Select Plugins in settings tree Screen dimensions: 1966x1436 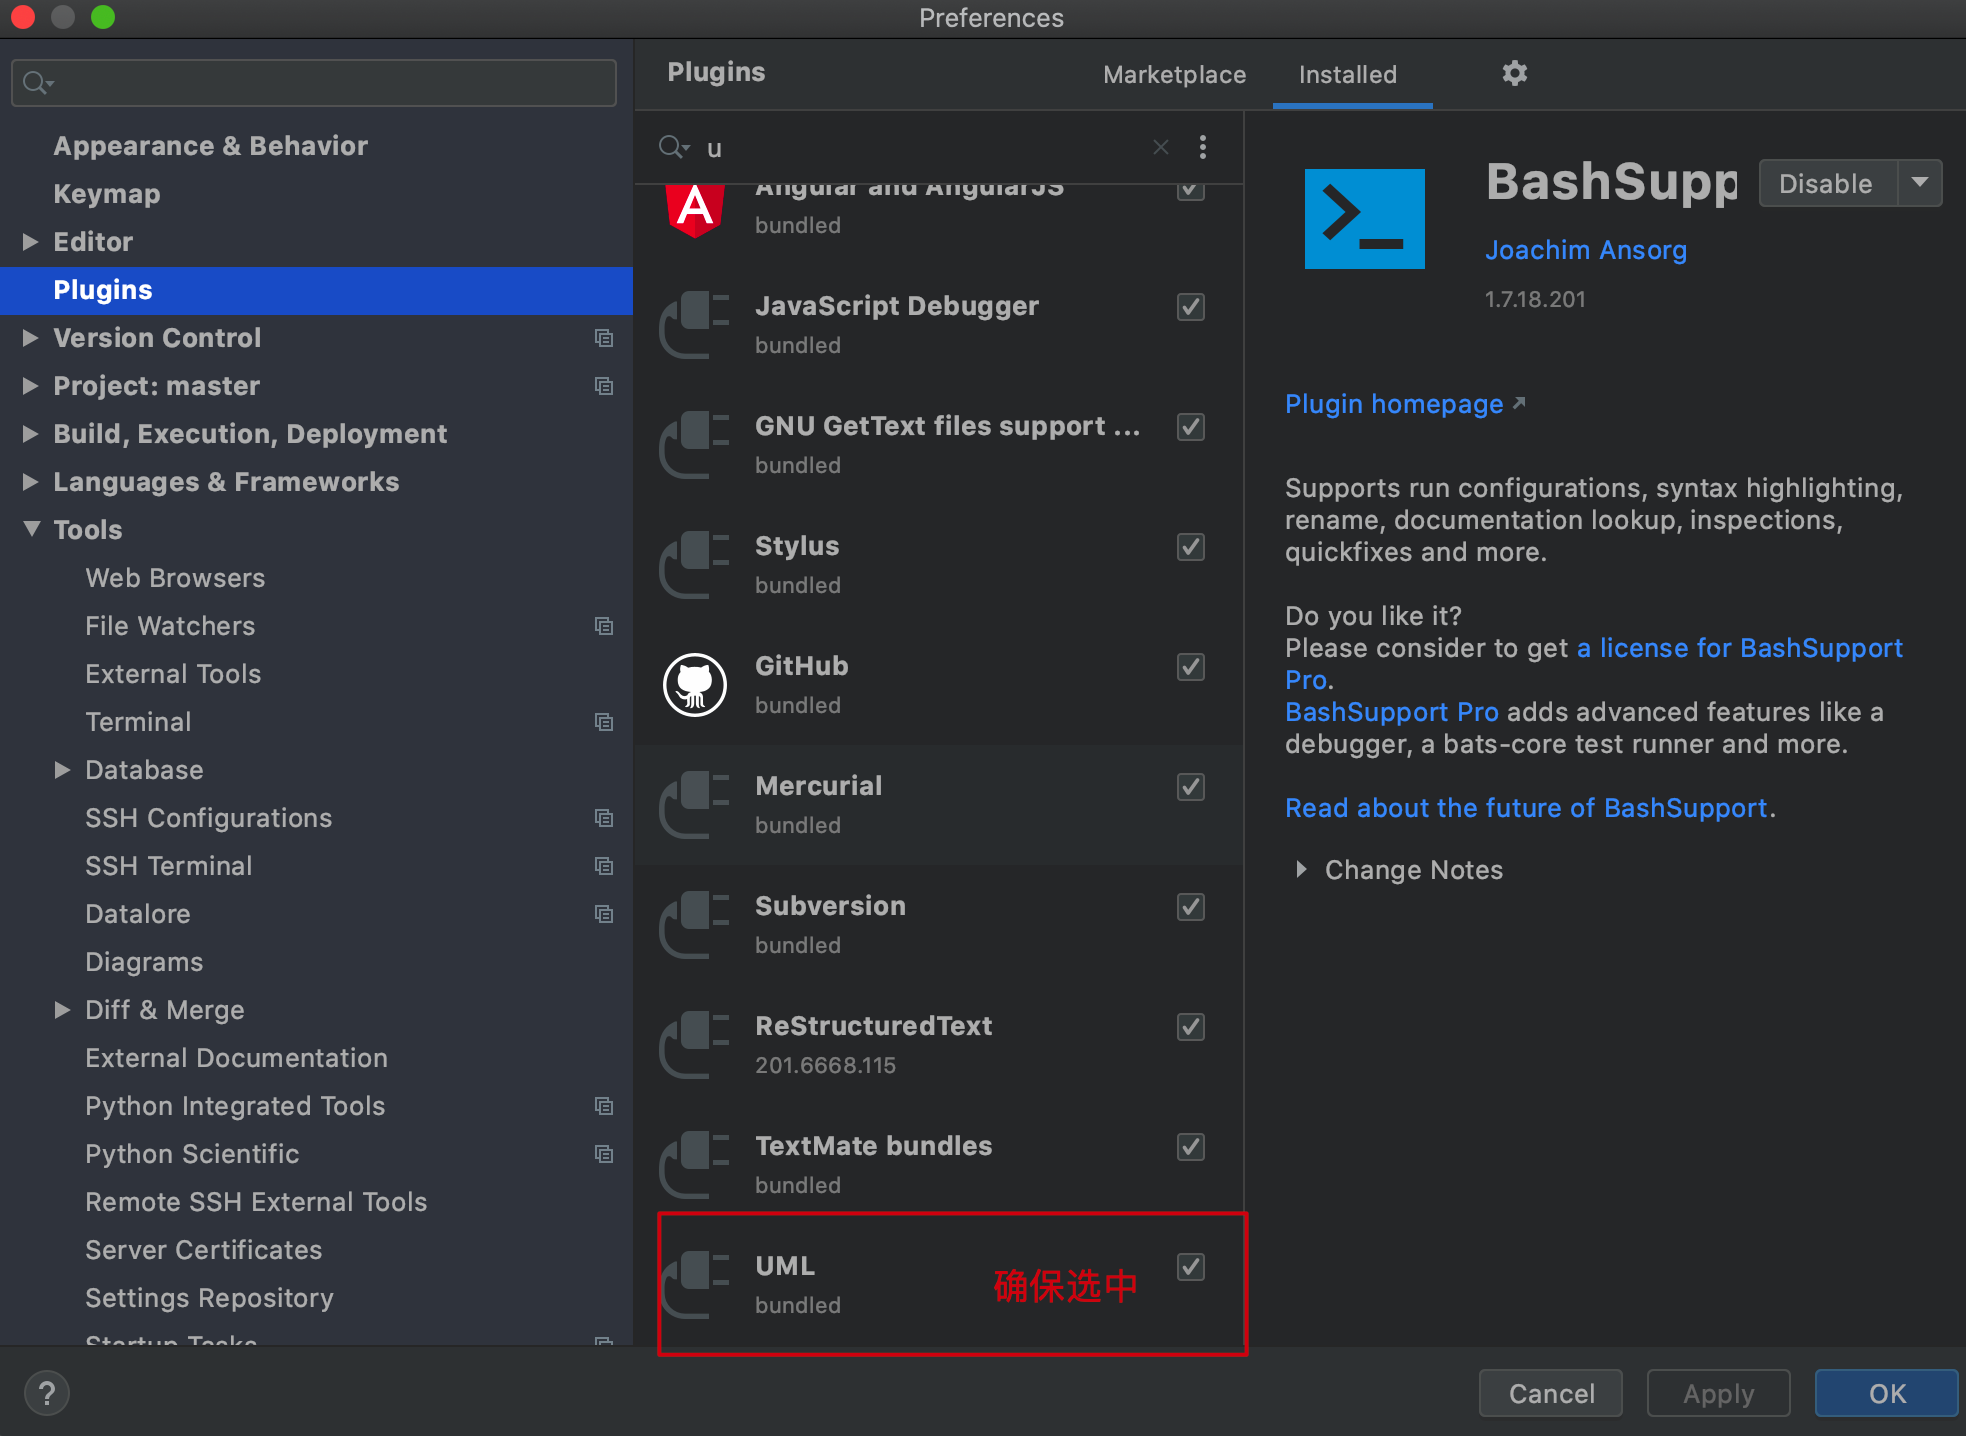click(x=316, y=290)
